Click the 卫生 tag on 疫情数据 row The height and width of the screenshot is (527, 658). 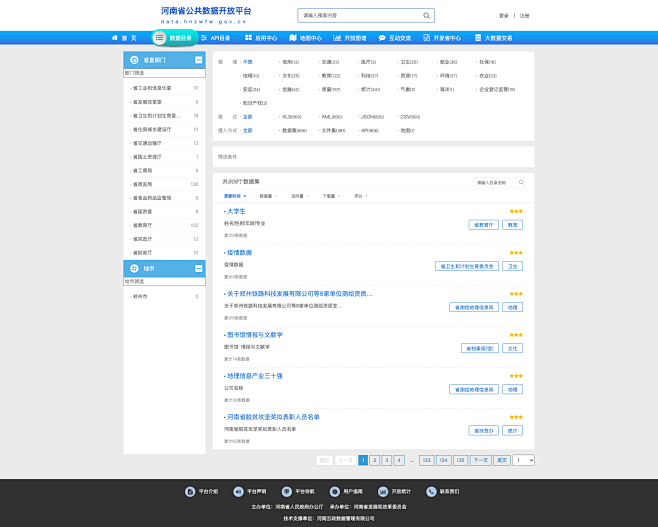coord(512,266)
